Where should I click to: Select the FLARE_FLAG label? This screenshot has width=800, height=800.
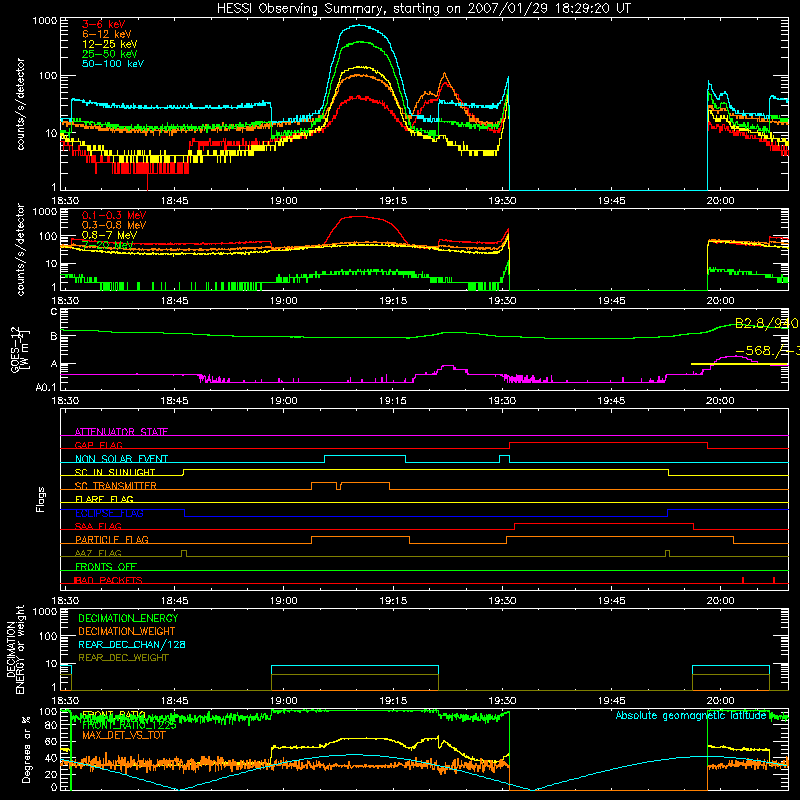(x=104, y=499)
